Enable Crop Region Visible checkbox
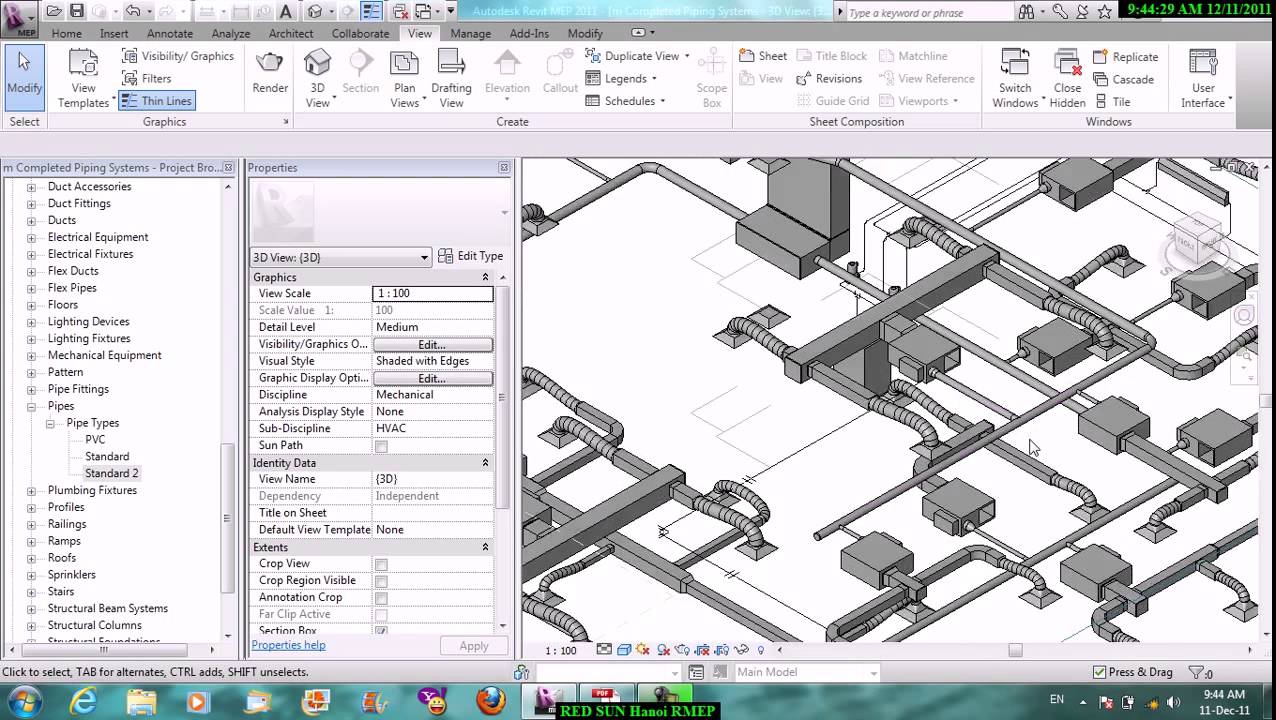 pos(381,581)
